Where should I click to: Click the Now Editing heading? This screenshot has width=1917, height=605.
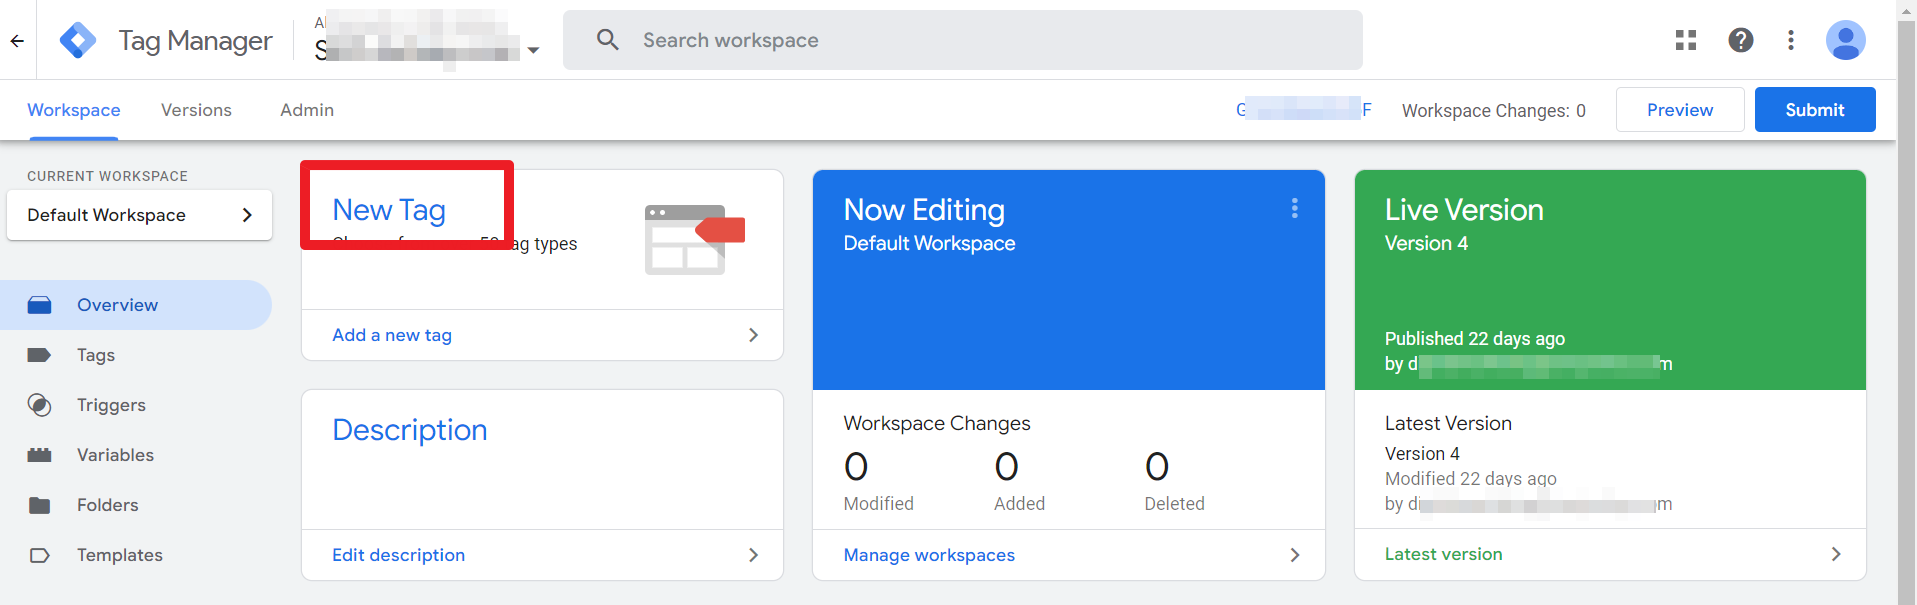[924, 210]
